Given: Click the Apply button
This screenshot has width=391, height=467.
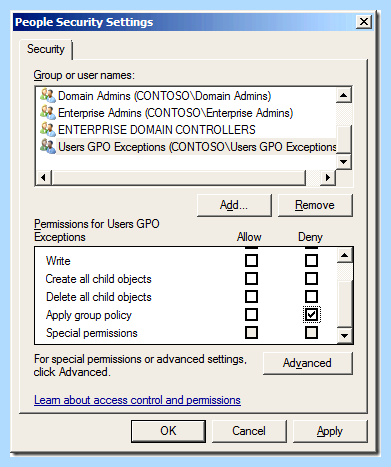Looking at the screenshot, I should (330, 431).
